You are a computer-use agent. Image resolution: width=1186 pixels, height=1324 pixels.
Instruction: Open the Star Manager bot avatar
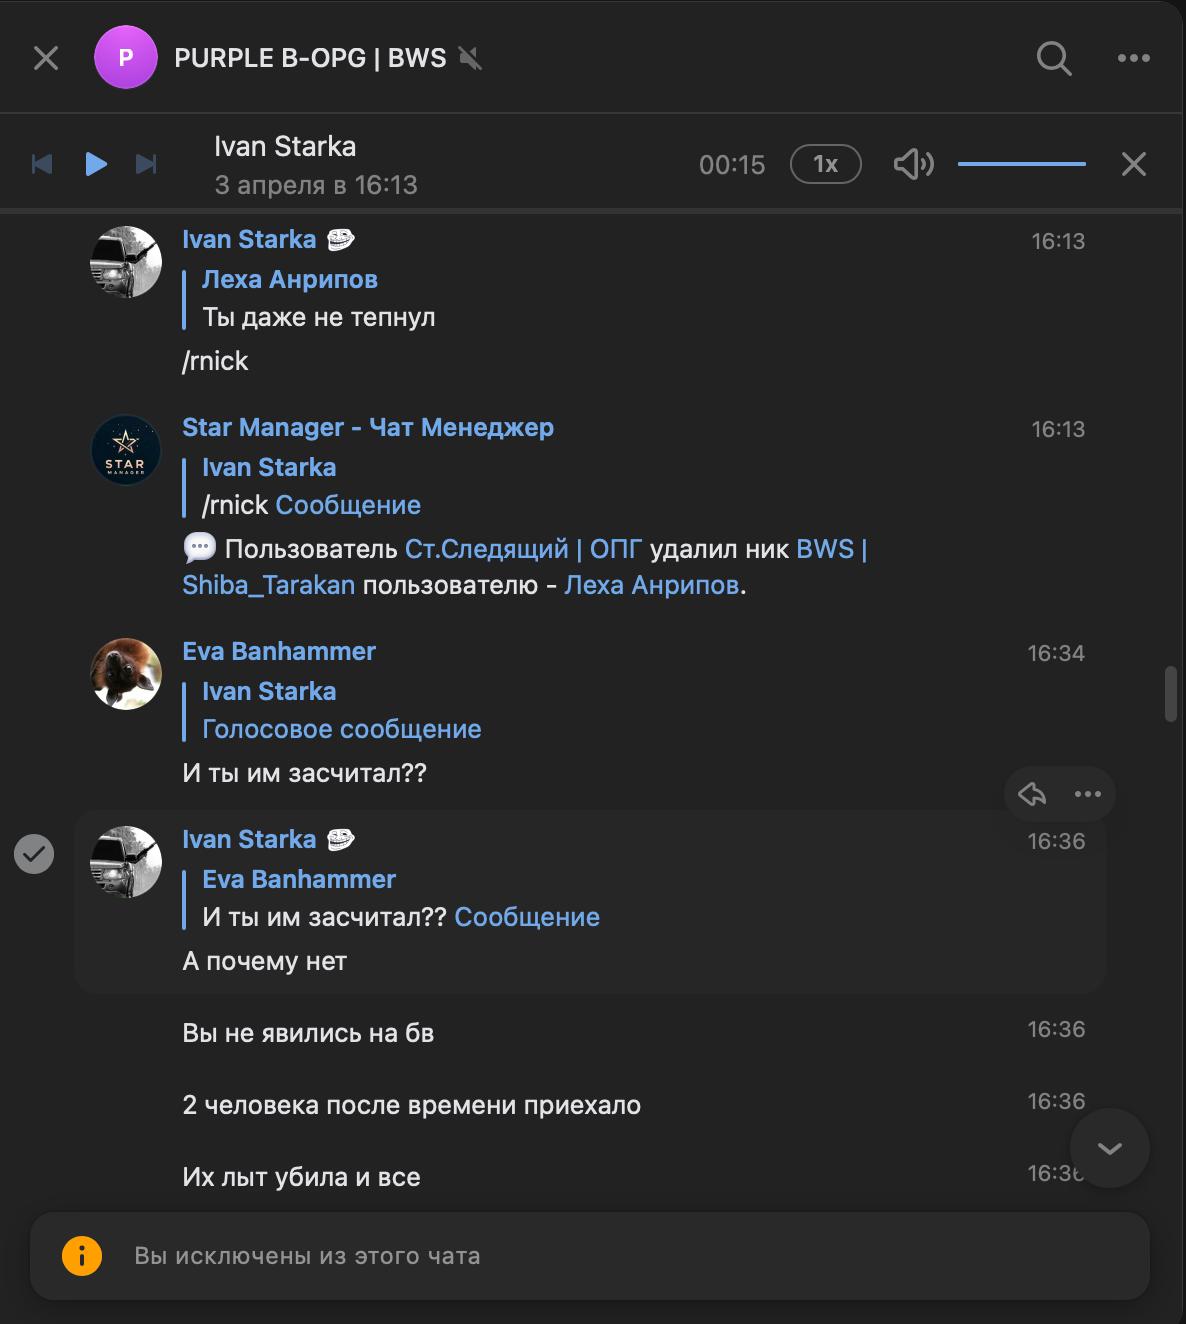coord(126,450)
